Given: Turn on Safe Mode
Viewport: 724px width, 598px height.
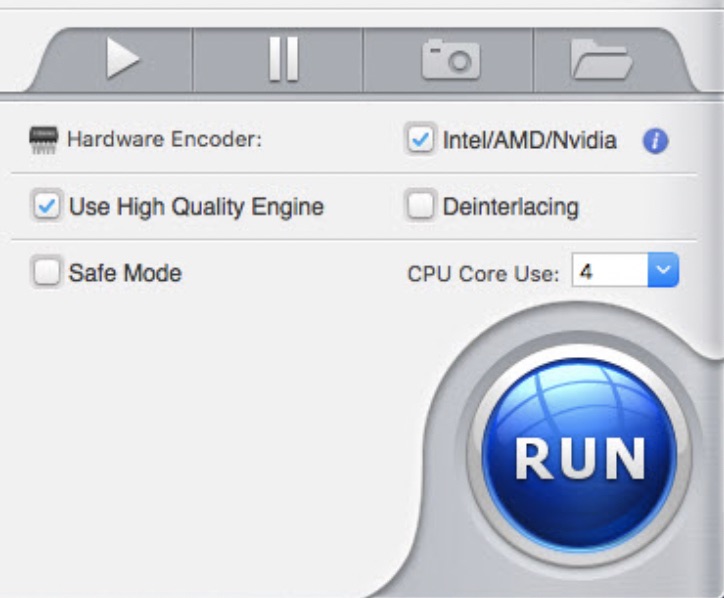Looking at the screenshot, I should pos(46,272).
